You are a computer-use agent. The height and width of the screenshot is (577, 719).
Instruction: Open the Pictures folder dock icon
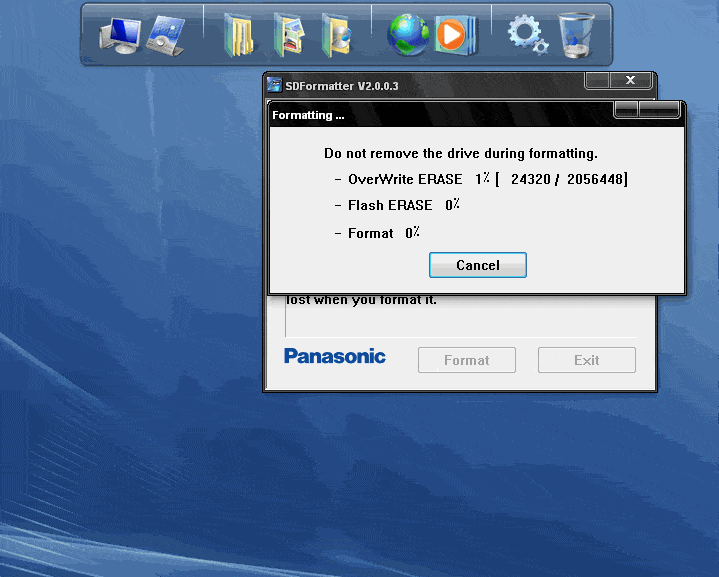[x=289, y=35]
